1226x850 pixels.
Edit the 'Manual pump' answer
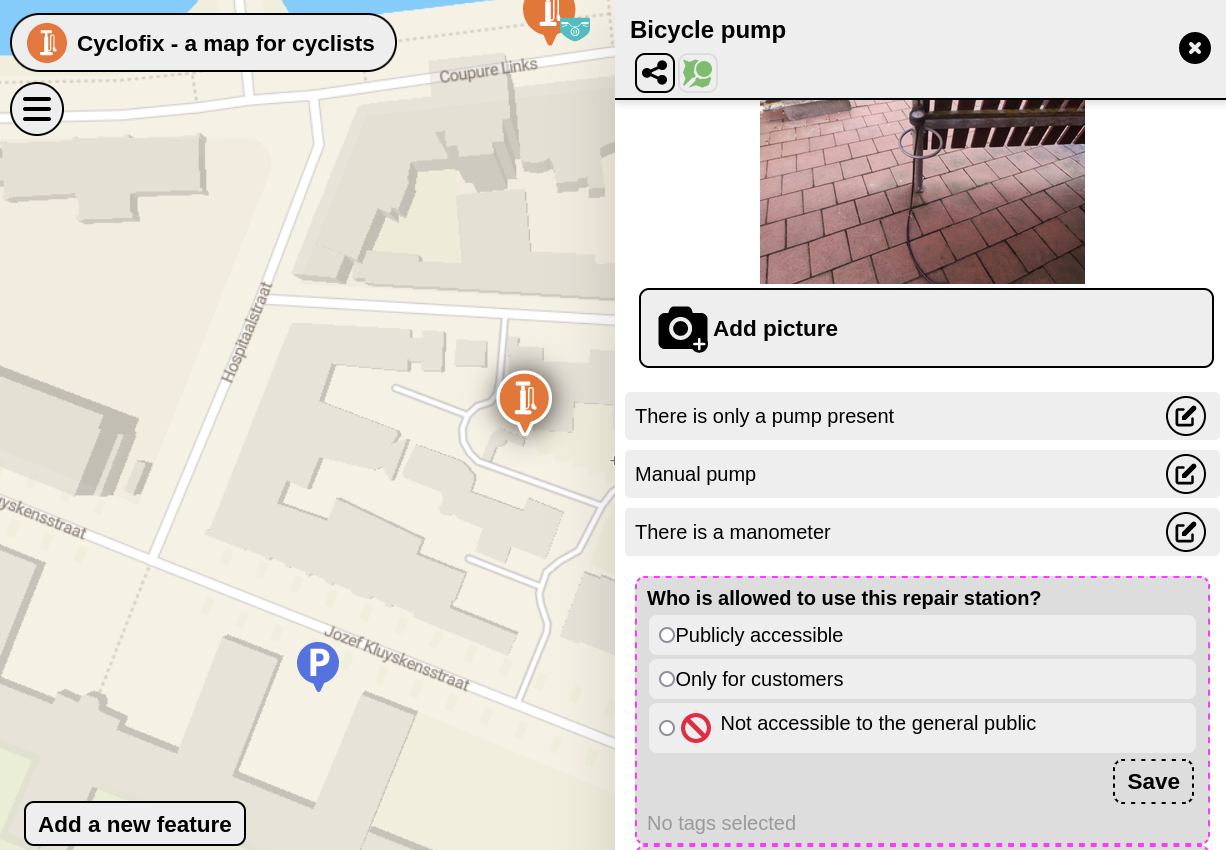pyautogui.click(x=1185, y=474)
